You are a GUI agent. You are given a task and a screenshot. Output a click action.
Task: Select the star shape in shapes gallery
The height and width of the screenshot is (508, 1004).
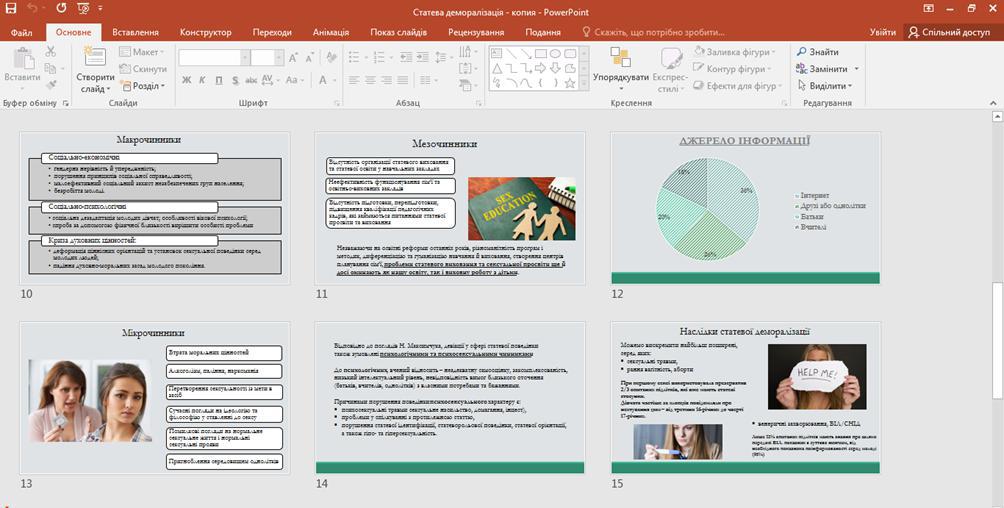click(570, 83)
